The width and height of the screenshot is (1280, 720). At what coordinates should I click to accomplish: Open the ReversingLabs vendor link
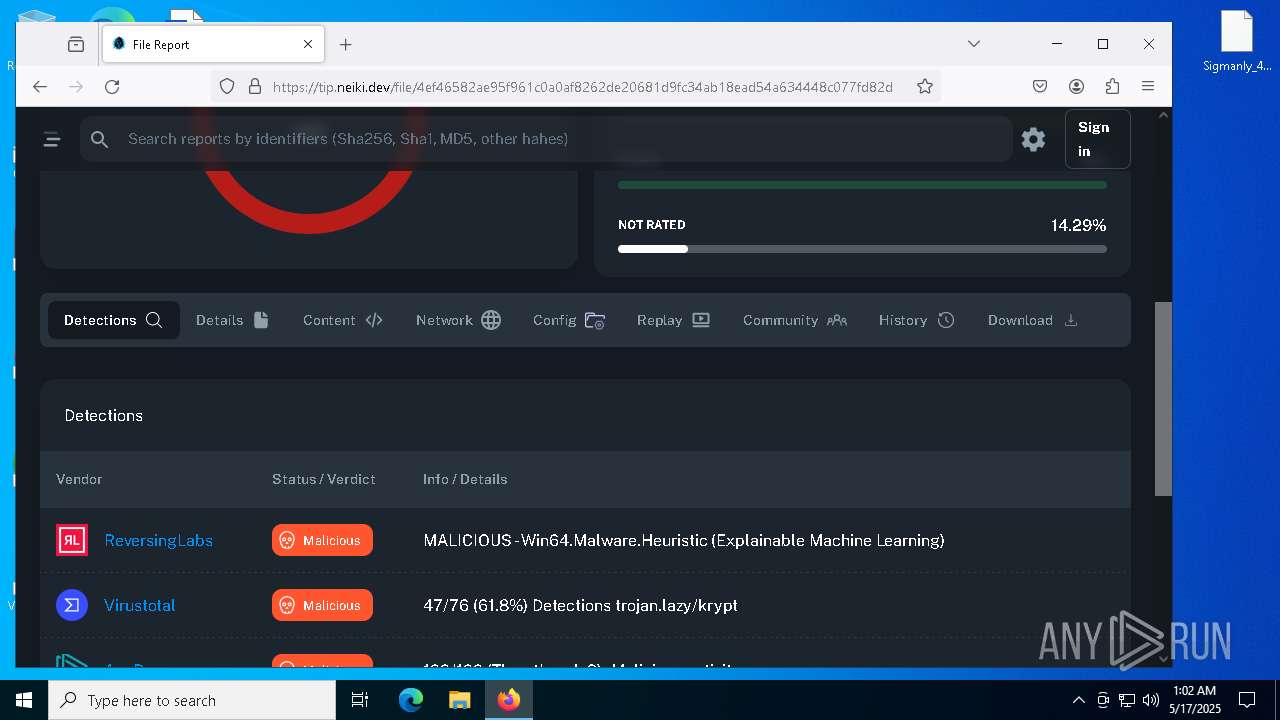tap(158, 540)
